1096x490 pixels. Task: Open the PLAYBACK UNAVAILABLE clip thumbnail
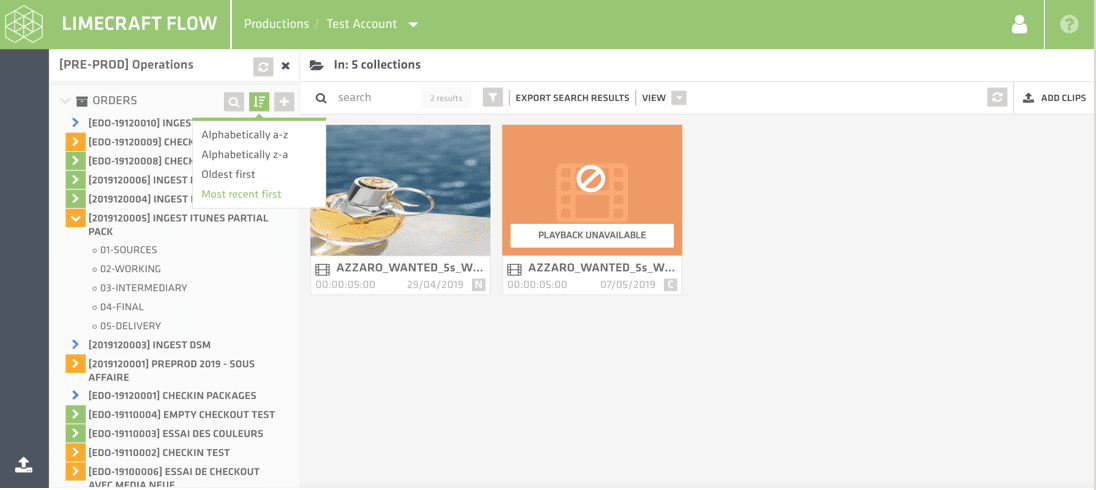click(x=592, y=190)
